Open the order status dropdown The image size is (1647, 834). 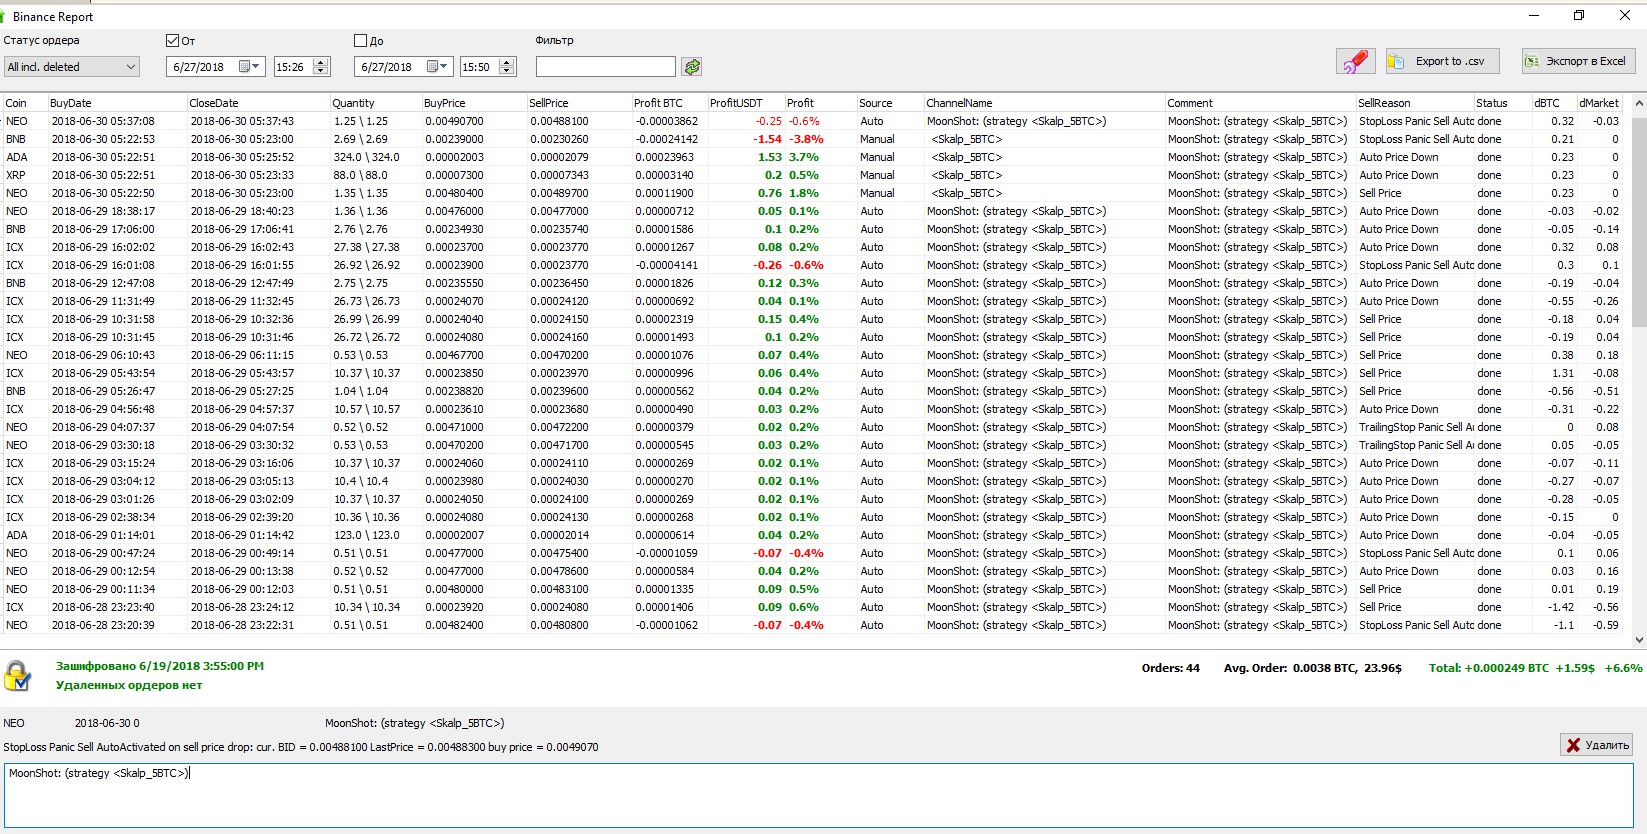71,67
